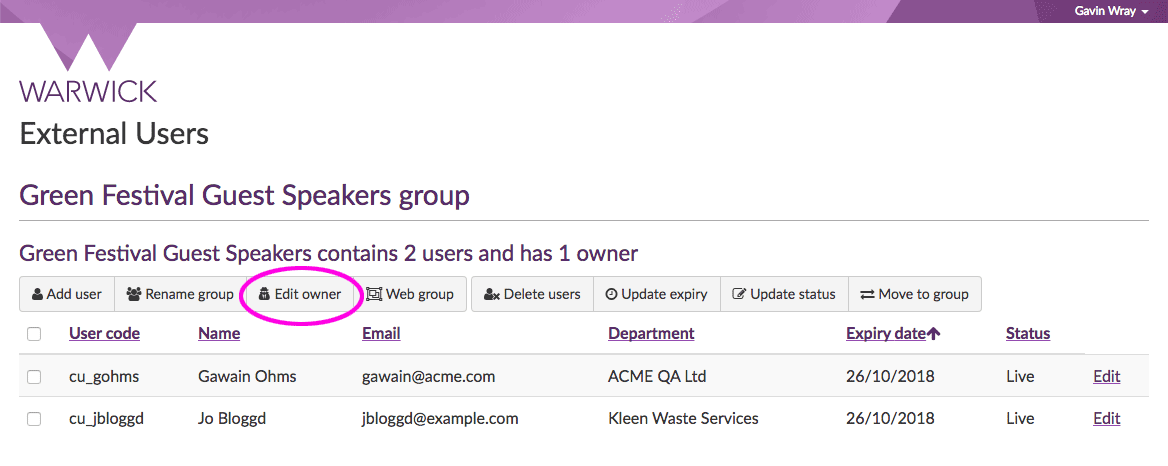
Task: Sort users by Name column header
Action: click(x=219, y=334)
